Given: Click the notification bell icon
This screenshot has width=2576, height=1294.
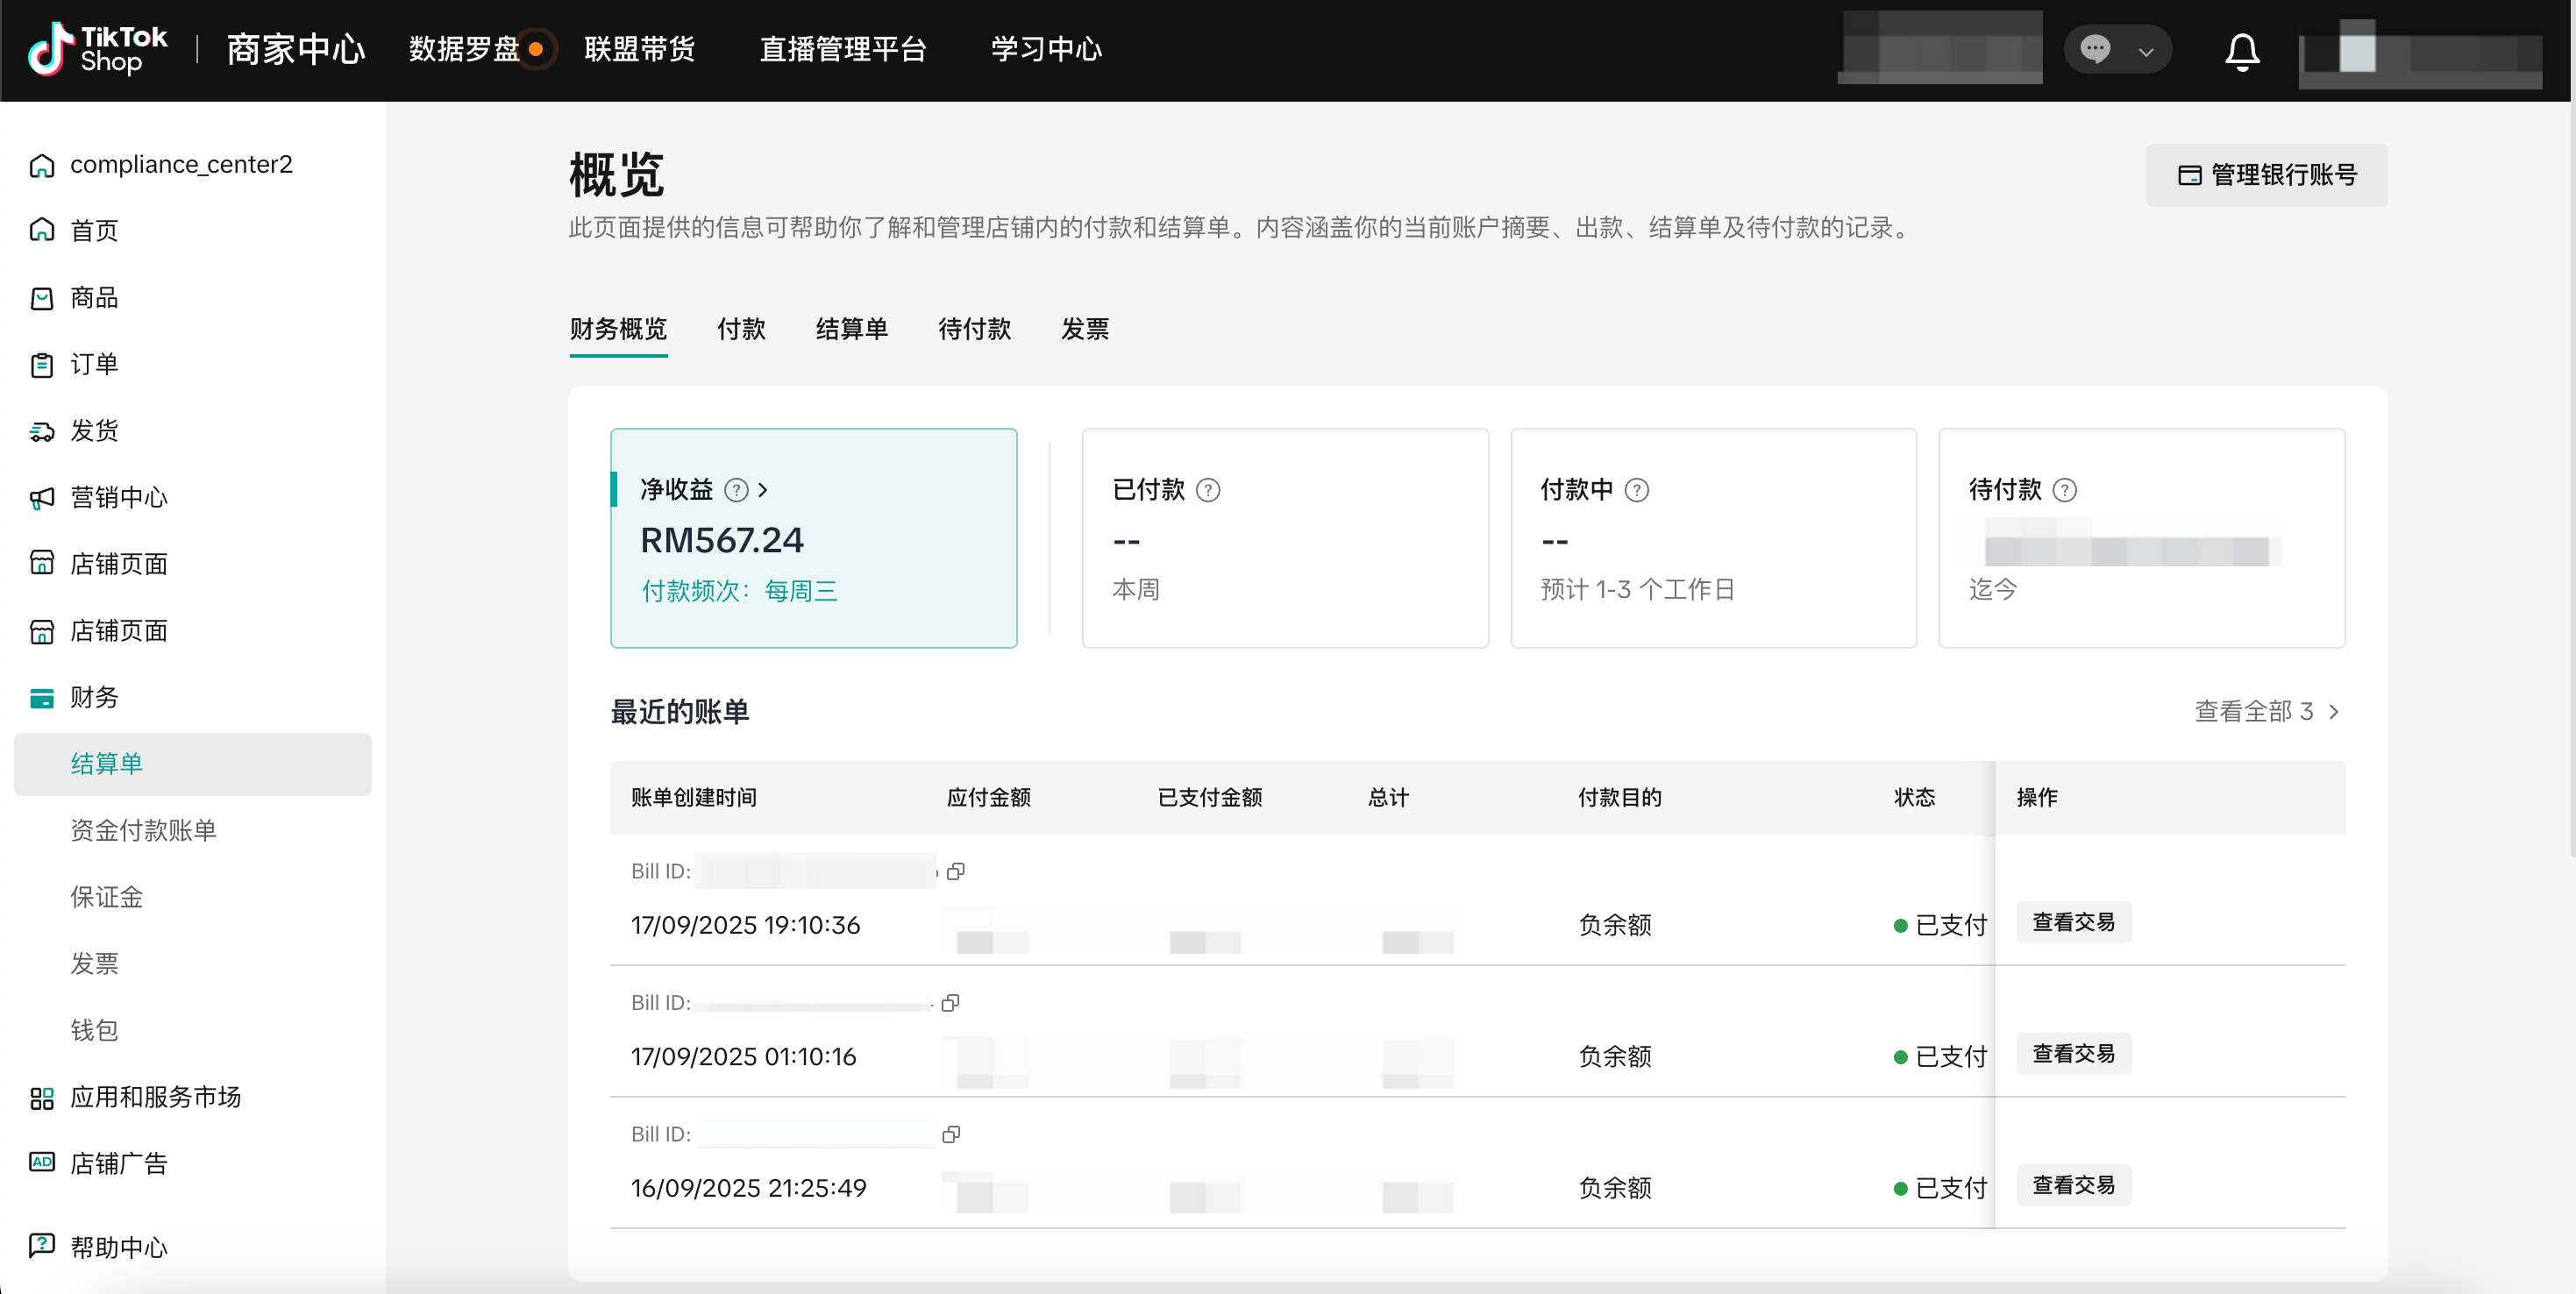Looking at the screenshot, I should 2241,50.
